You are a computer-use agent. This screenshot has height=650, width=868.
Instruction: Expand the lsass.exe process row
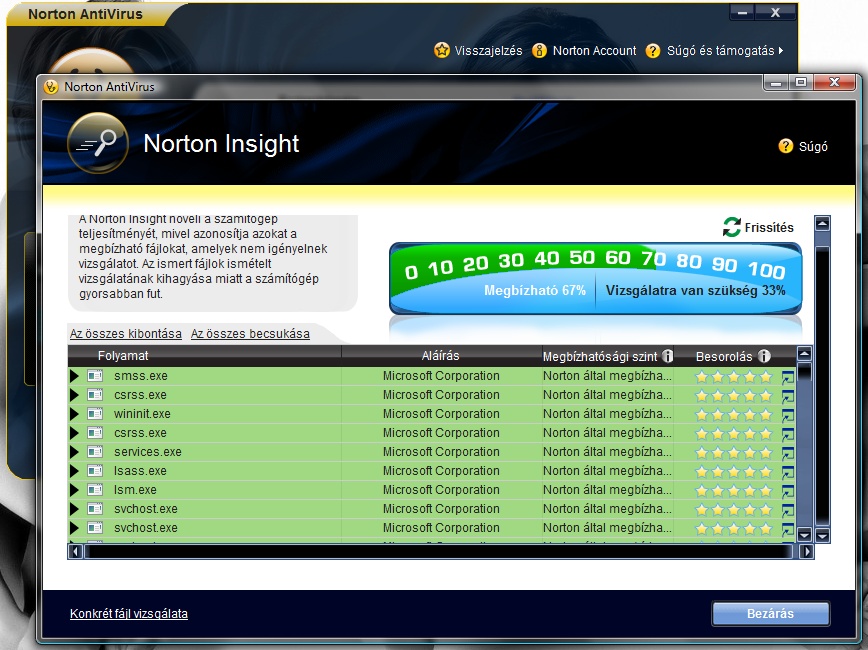[x=74, y=471]
